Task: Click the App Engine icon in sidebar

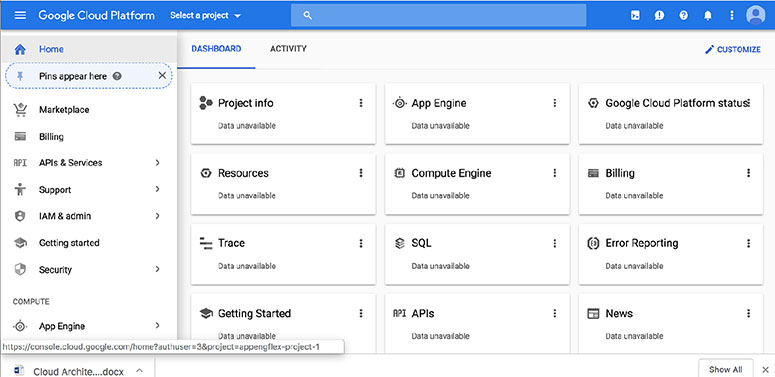Action: (20, 326)
